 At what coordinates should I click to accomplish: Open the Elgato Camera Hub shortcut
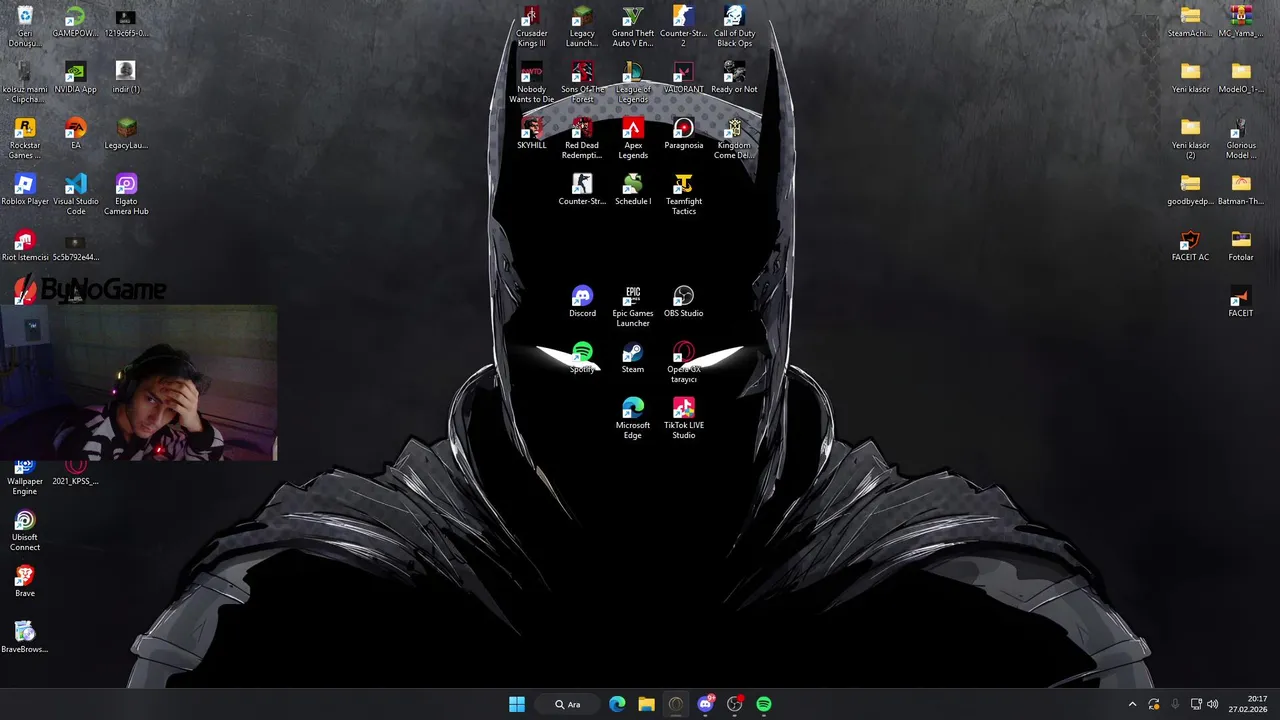point(126,194)
